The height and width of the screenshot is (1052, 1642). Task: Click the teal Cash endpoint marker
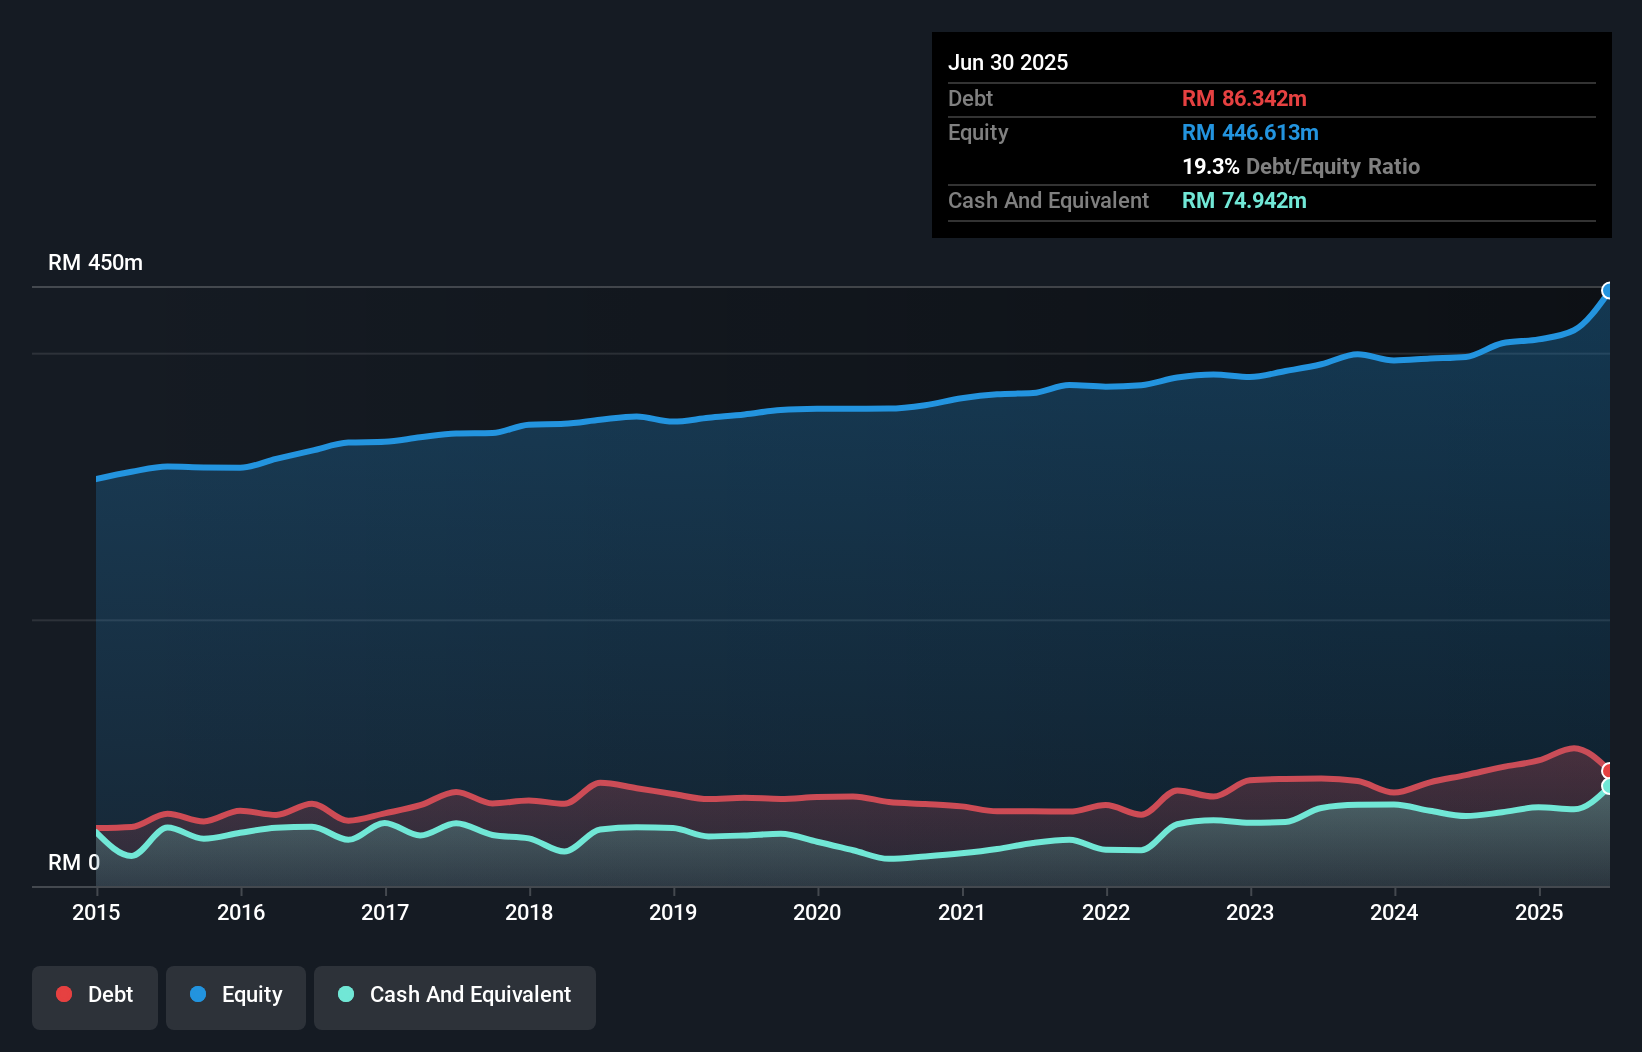pos(1608,787)
